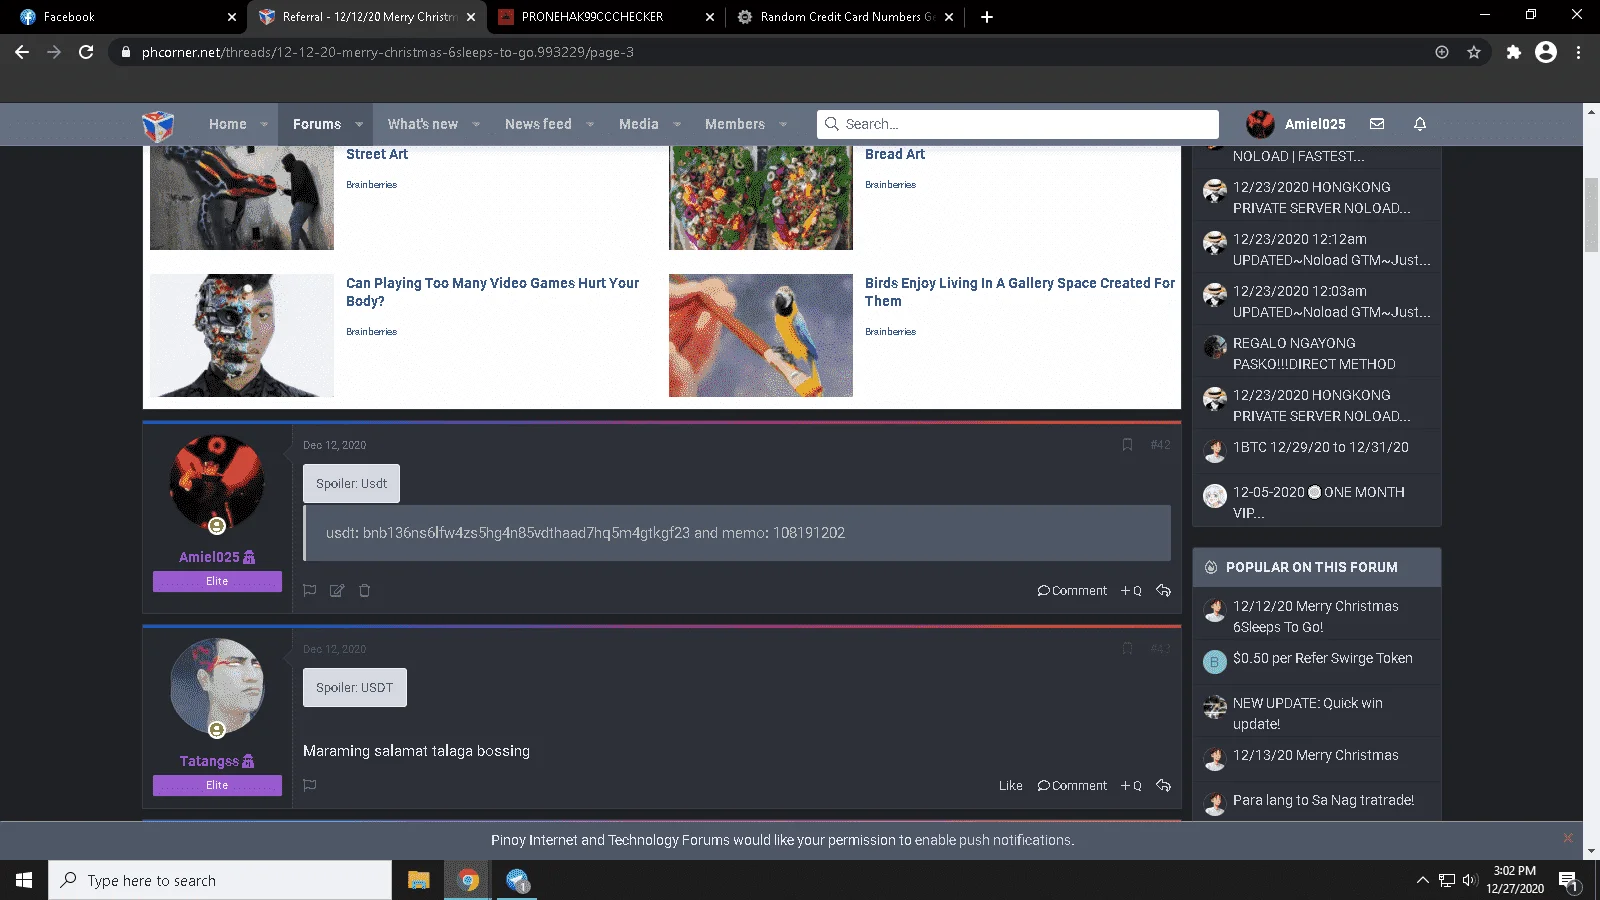Bookmark post #42 by Amiel025

point(1127,445)
